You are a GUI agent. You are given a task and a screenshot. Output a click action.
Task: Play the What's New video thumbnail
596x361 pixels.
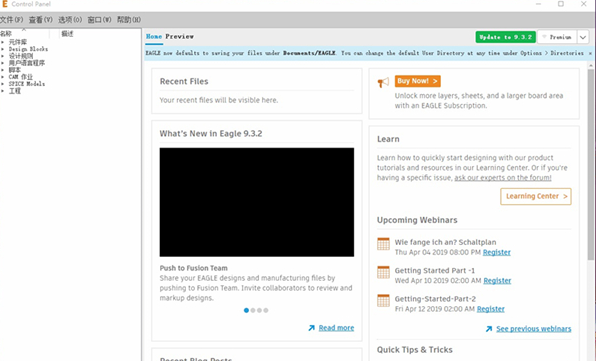click(x=257, y=202)
